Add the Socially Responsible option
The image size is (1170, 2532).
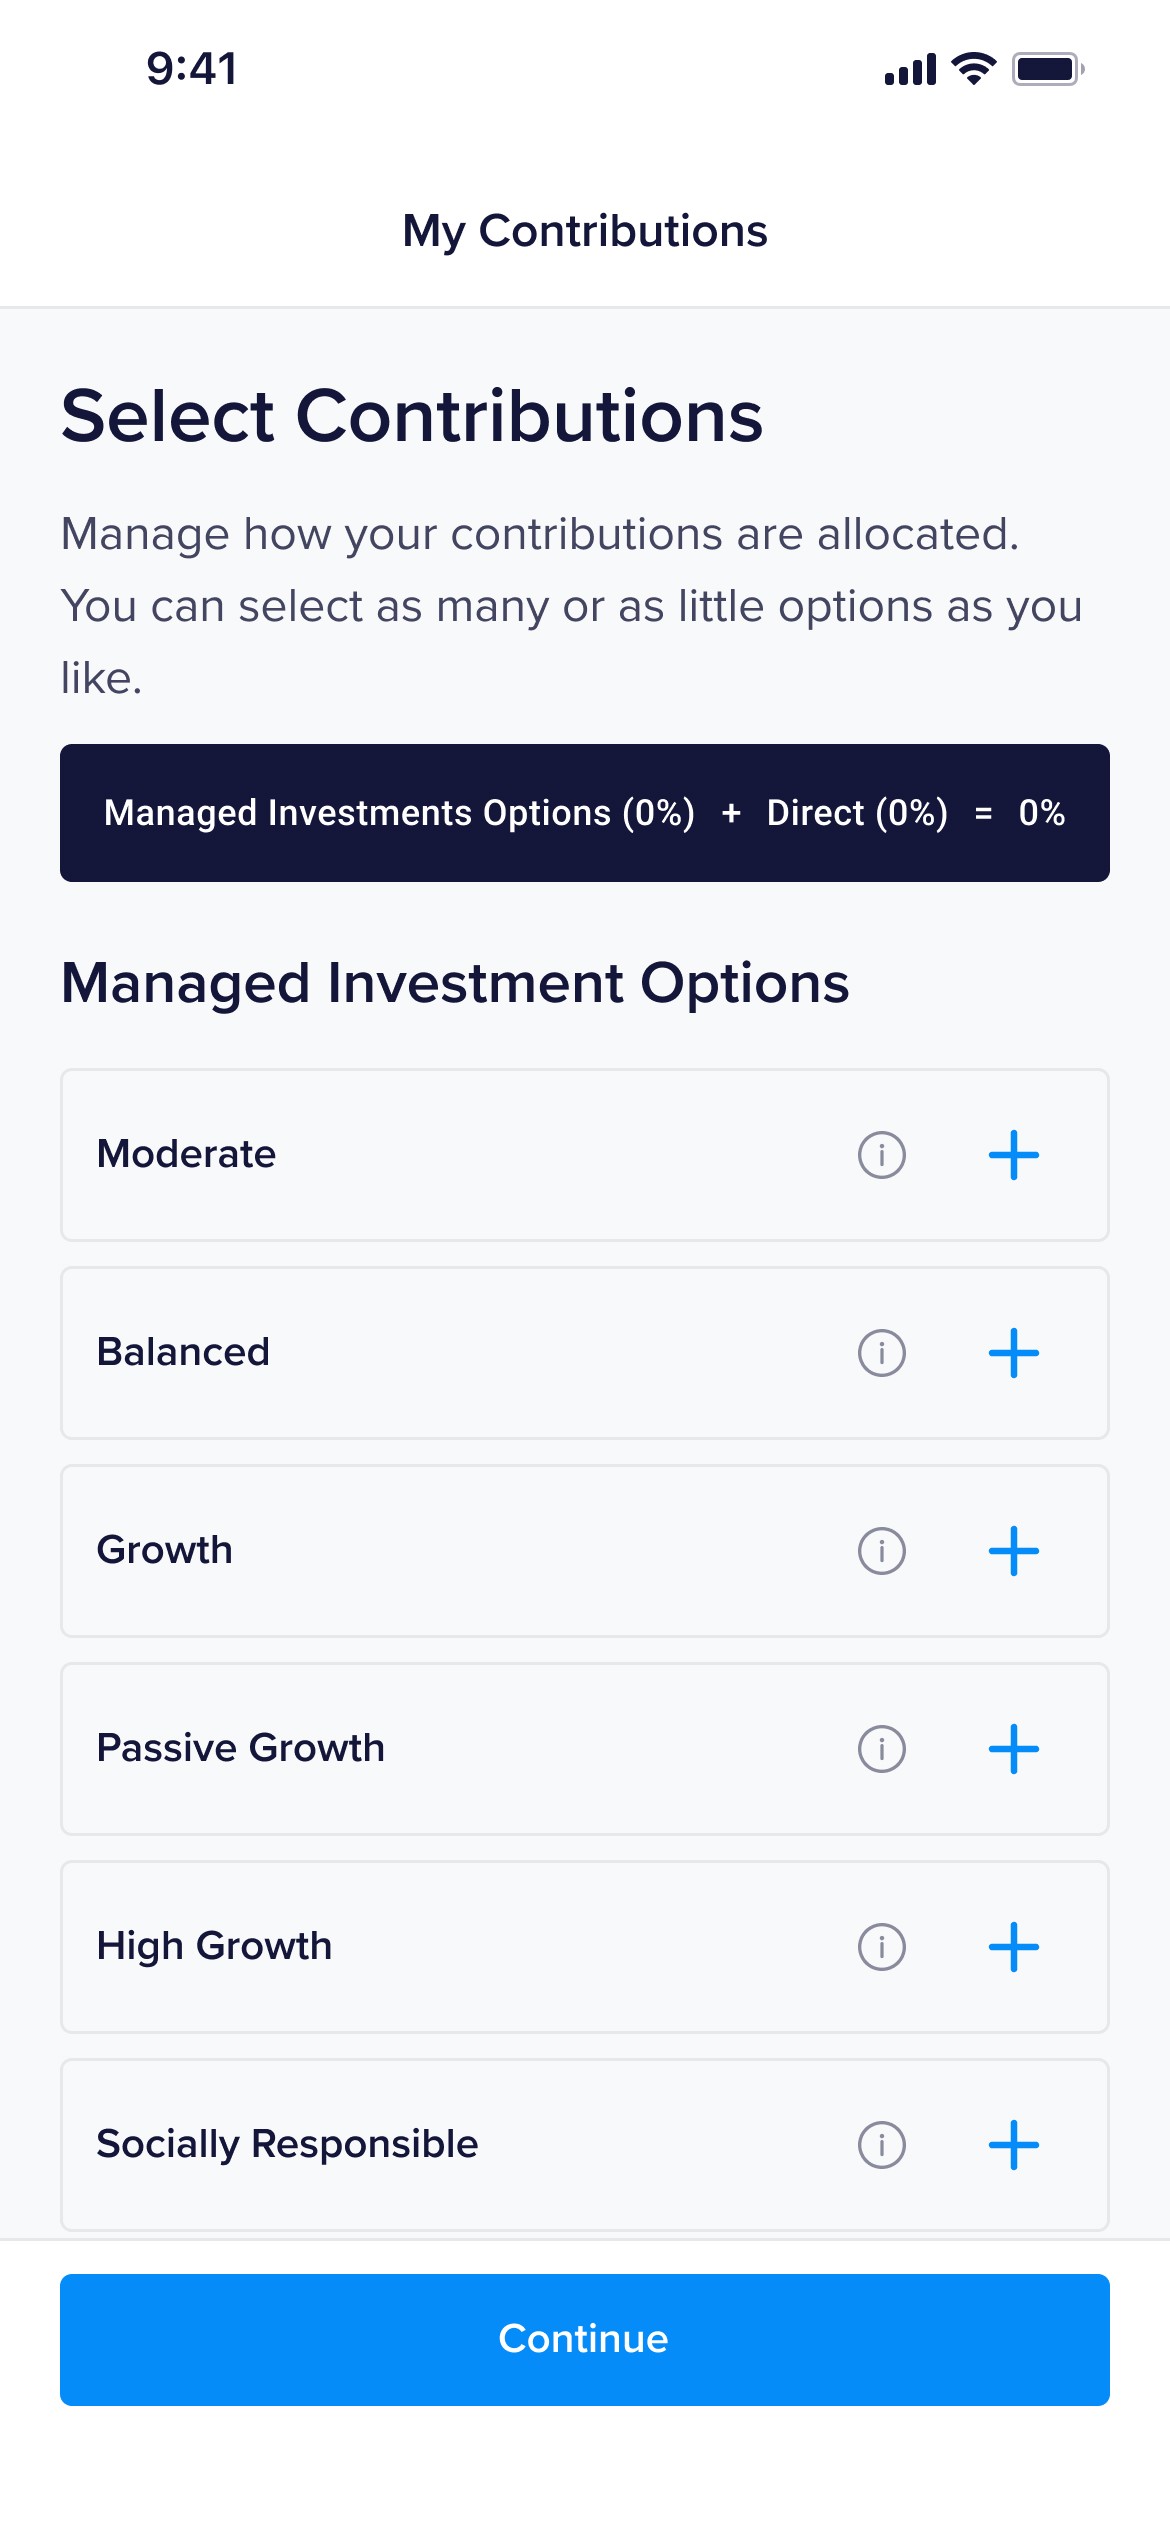point(1013,2145)
